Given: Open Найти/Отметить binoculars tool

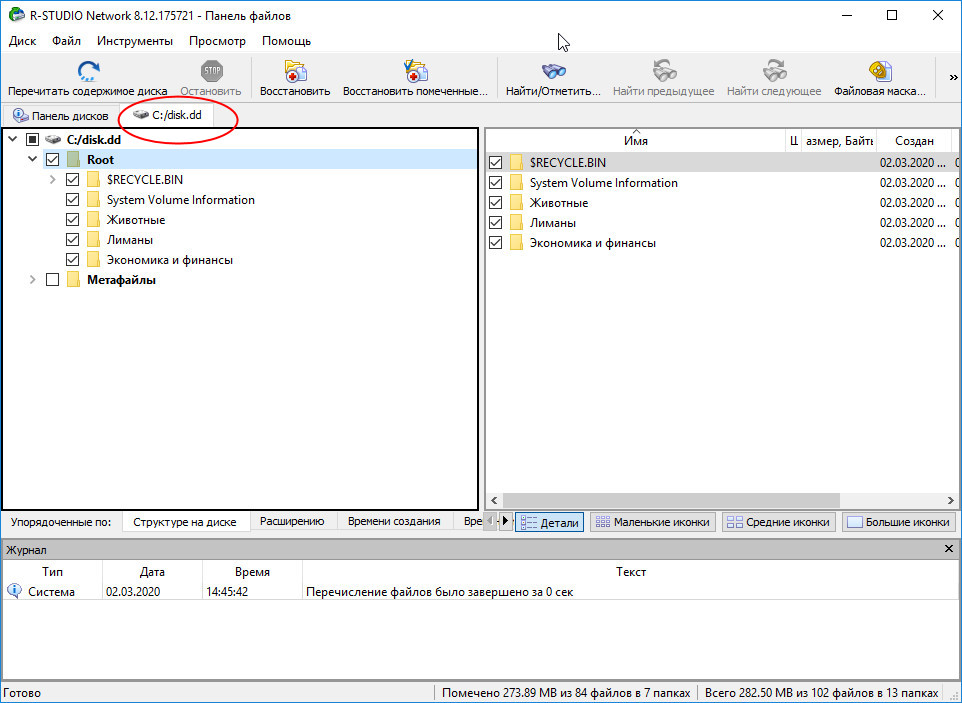Looking at the screenshot, I should [553, 71].
